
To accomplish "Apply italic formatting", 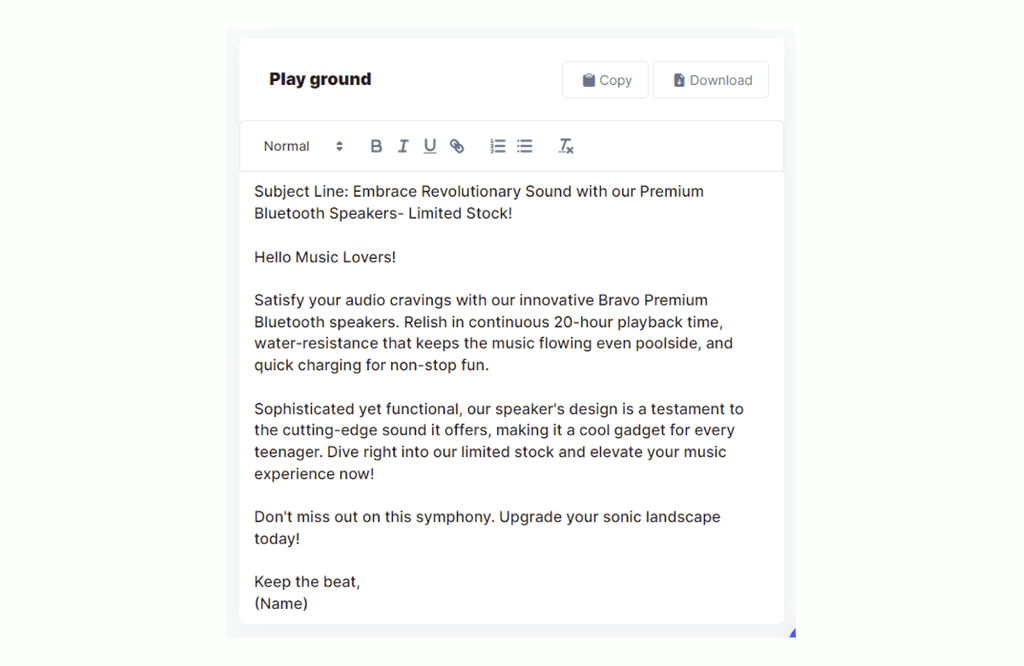I will (403, 146).
